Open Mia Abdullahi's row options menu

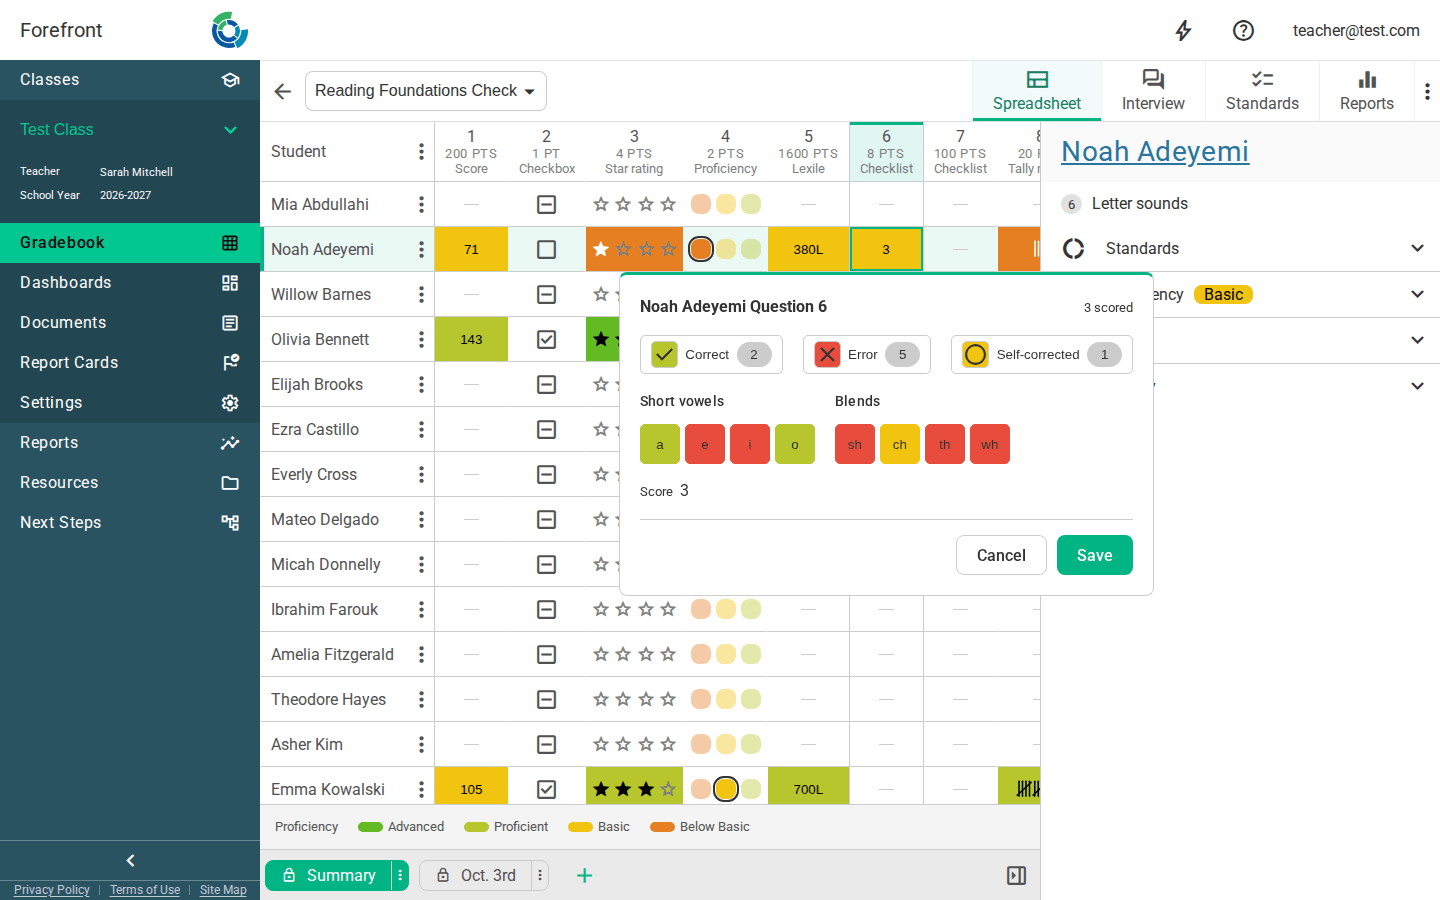coord(421,204)
